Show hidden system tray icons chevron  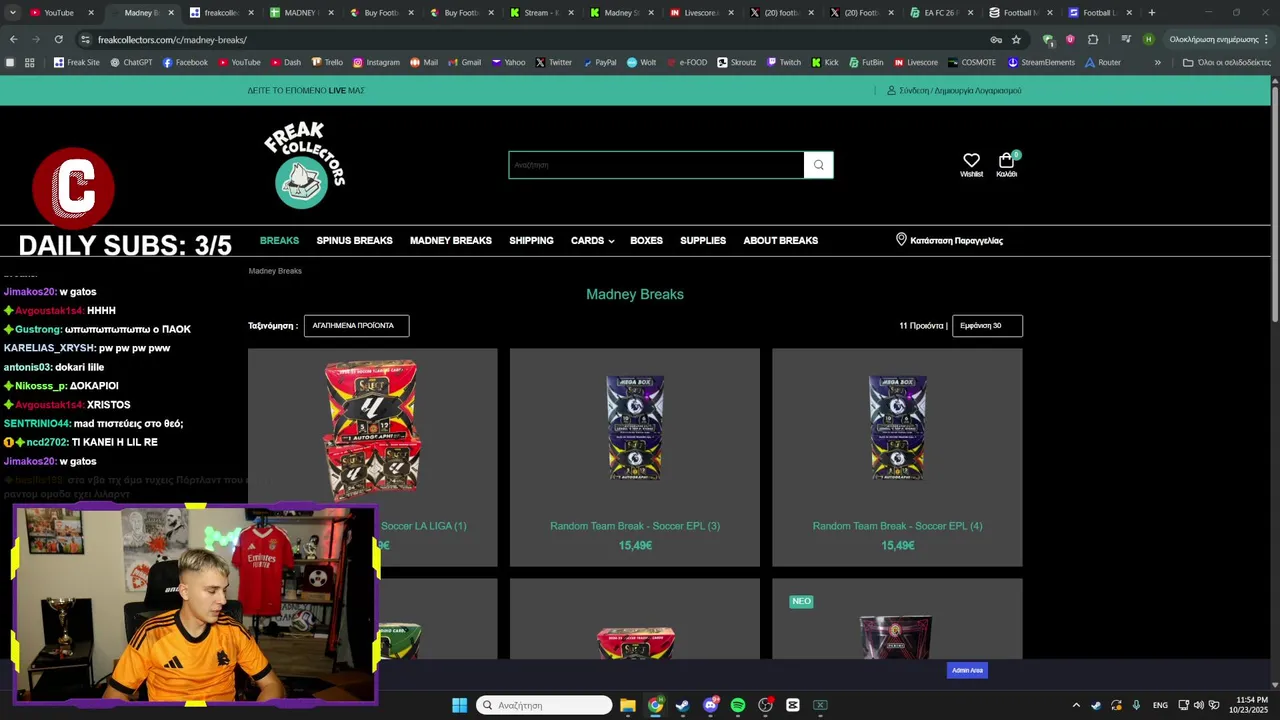pyautogui.click(x=1076, y=705)
